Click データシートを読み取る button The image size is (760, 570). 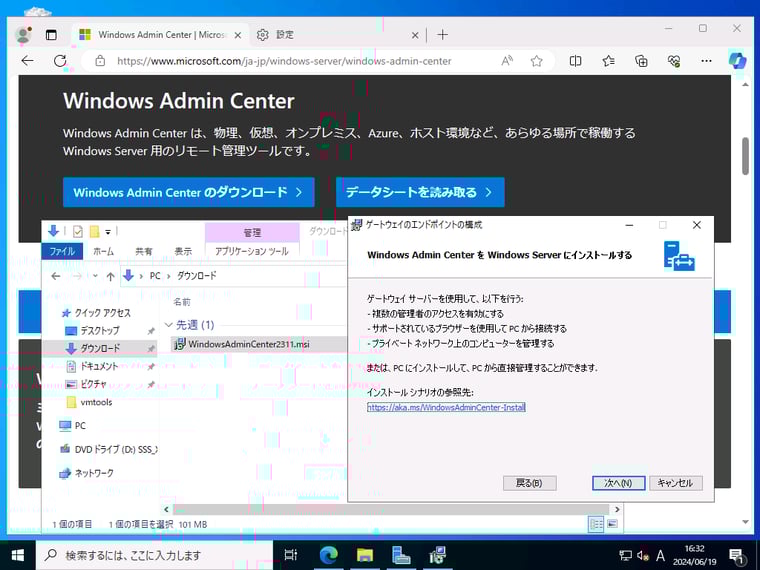(420, 192)
